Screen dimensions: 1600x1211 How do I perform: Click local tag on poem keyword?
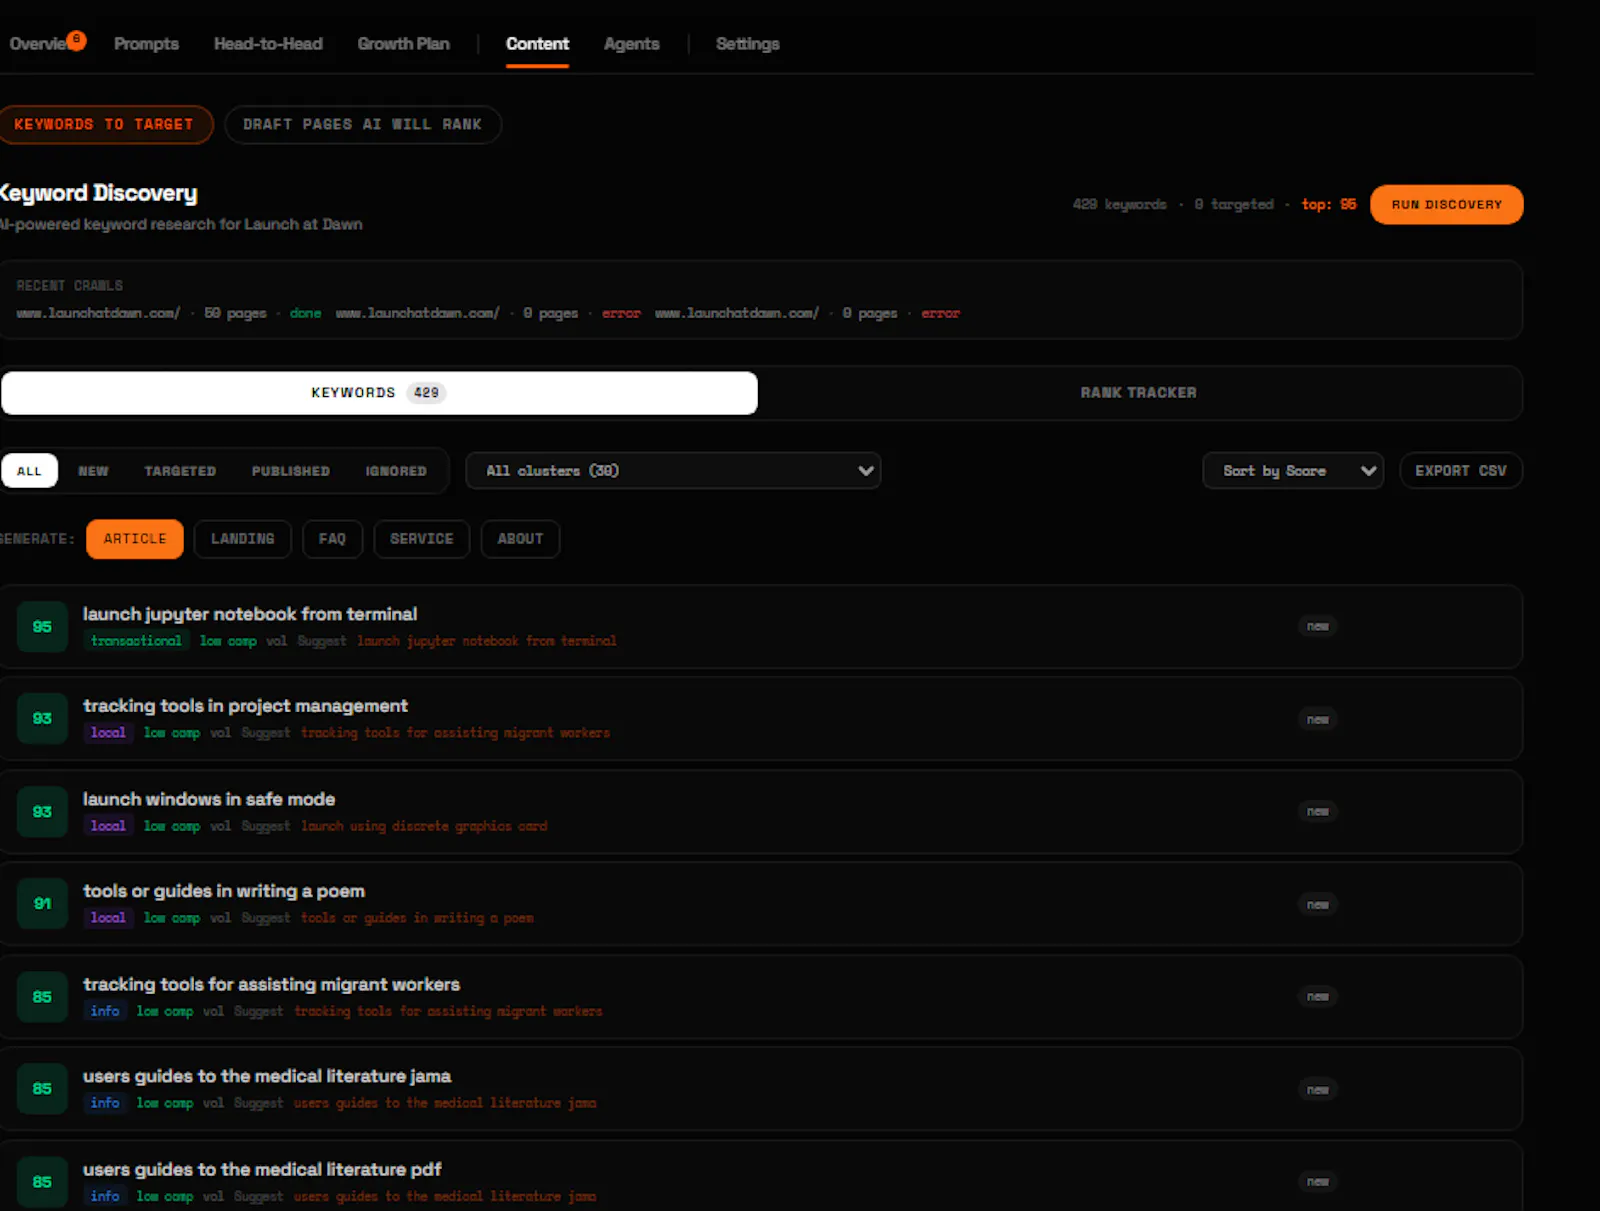[x=108, y=918]
